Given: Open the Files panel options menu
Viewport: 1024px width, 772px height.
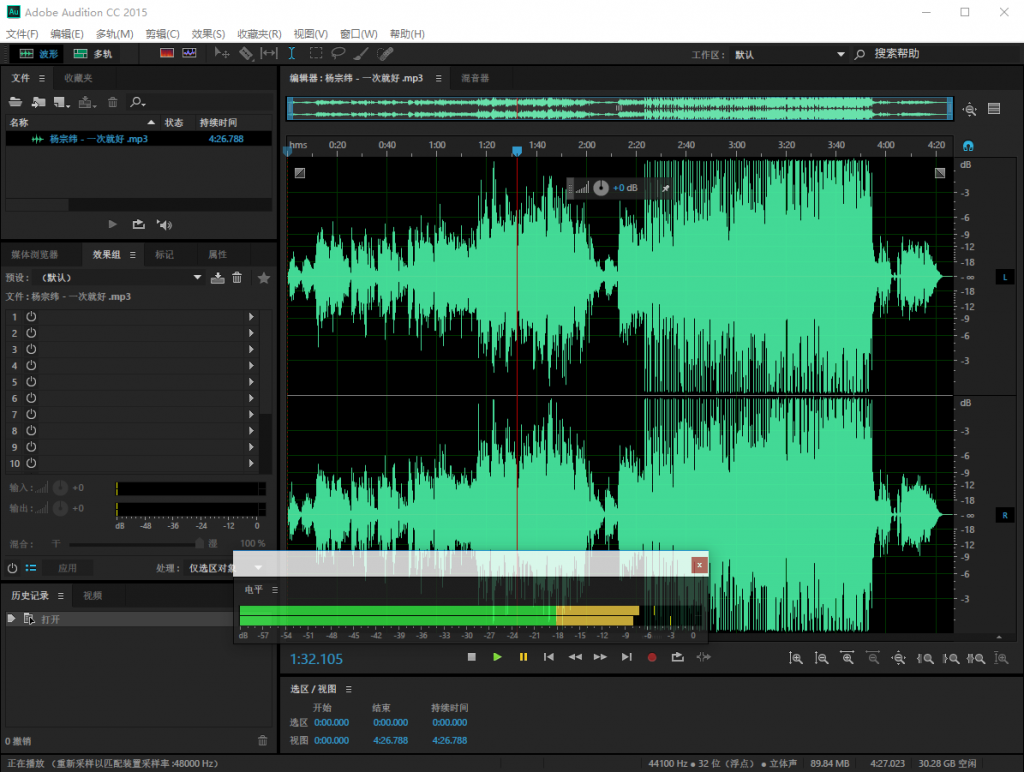Looking at the screenshot, I should click(x=42, y=78).
